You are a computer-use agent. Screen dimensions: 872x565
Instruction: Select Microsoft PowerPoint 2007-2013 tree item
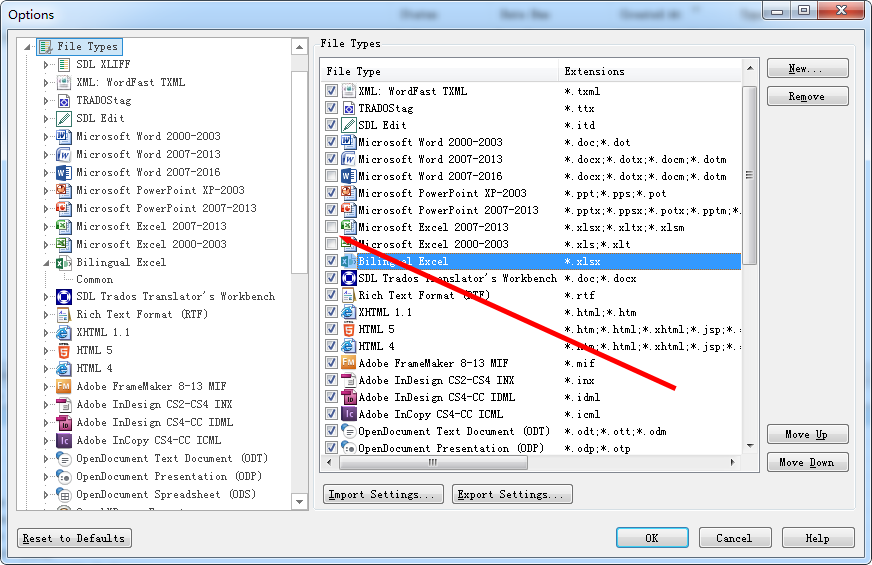point(166,208)
